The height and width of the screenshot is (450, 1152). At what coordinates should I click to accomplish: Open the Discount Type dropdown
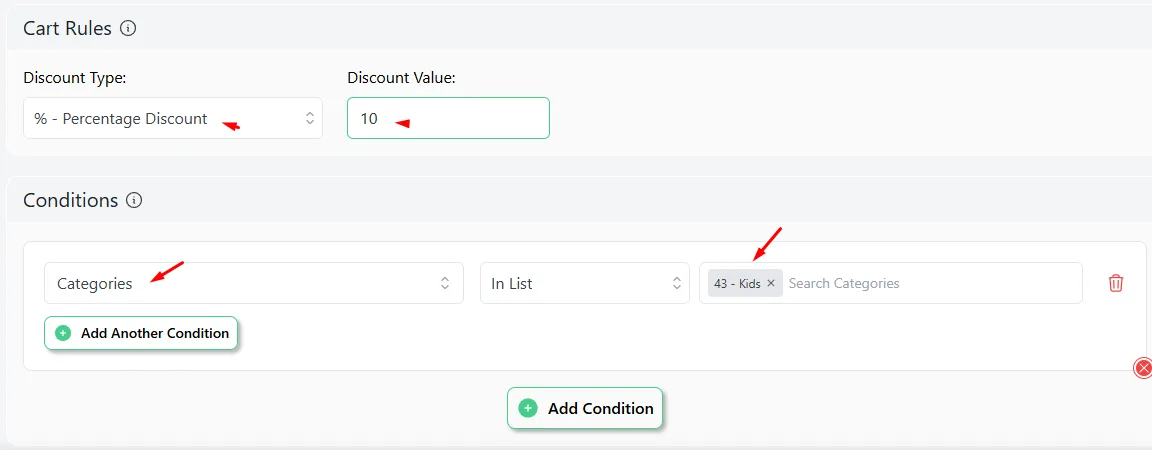coord(173,118)
